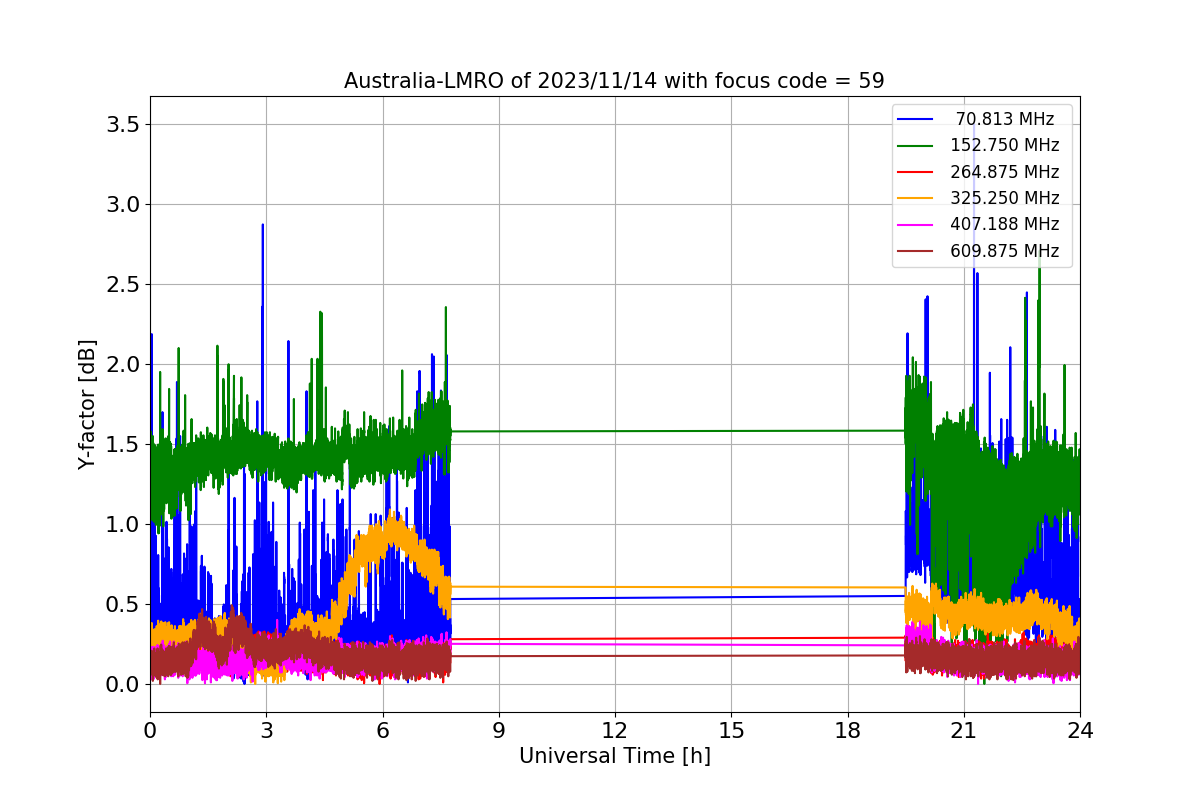
Task: Click the 2.5 tick label on y-axis
Action: tap(122, 285)
